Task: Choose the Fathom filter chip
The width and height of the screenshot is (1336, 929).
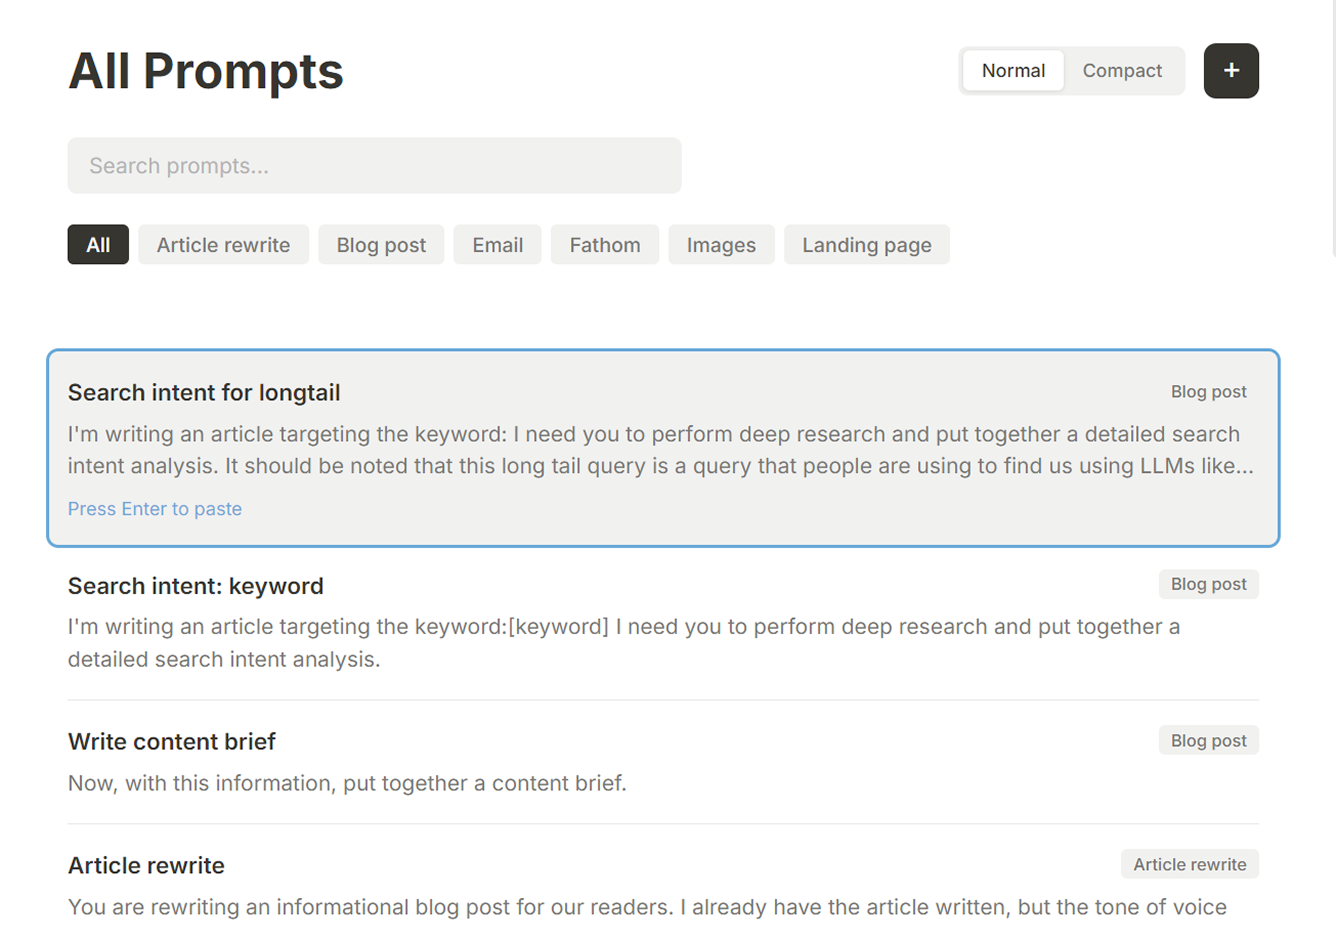Action: (604, 244)
